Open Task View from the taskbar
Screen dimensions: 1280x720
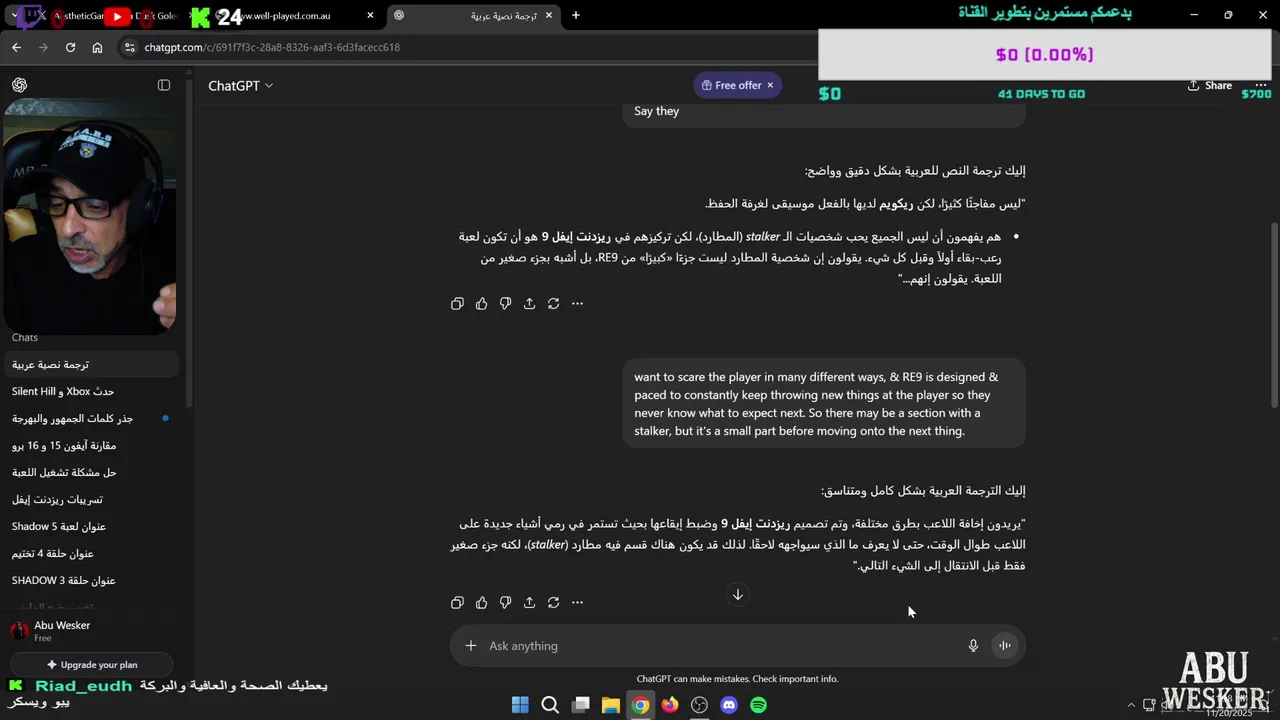click(x=580, y=705)
